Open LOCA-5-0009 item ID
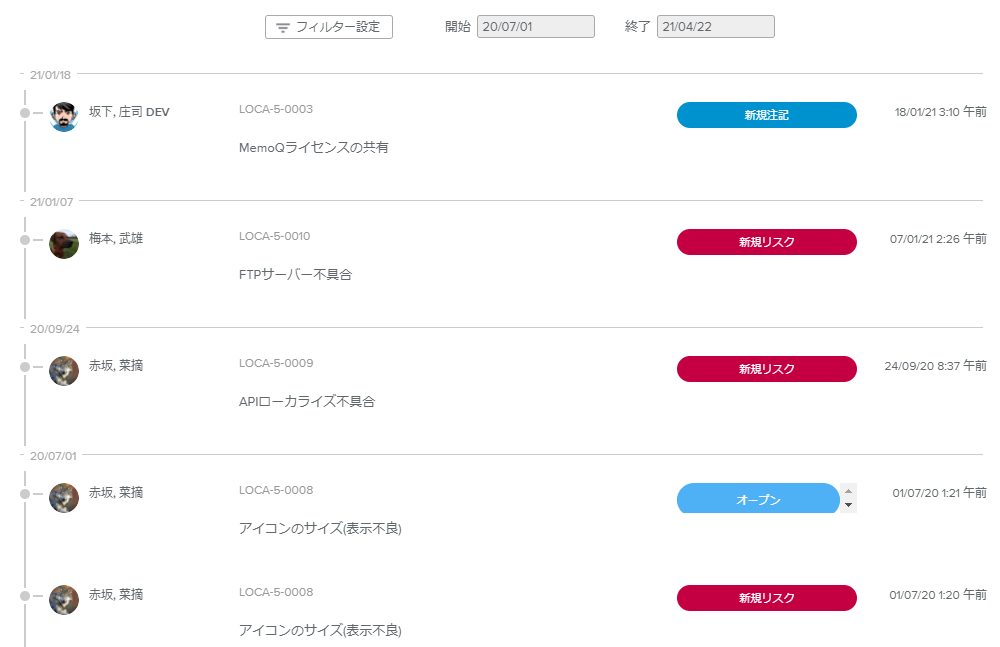 276,363
